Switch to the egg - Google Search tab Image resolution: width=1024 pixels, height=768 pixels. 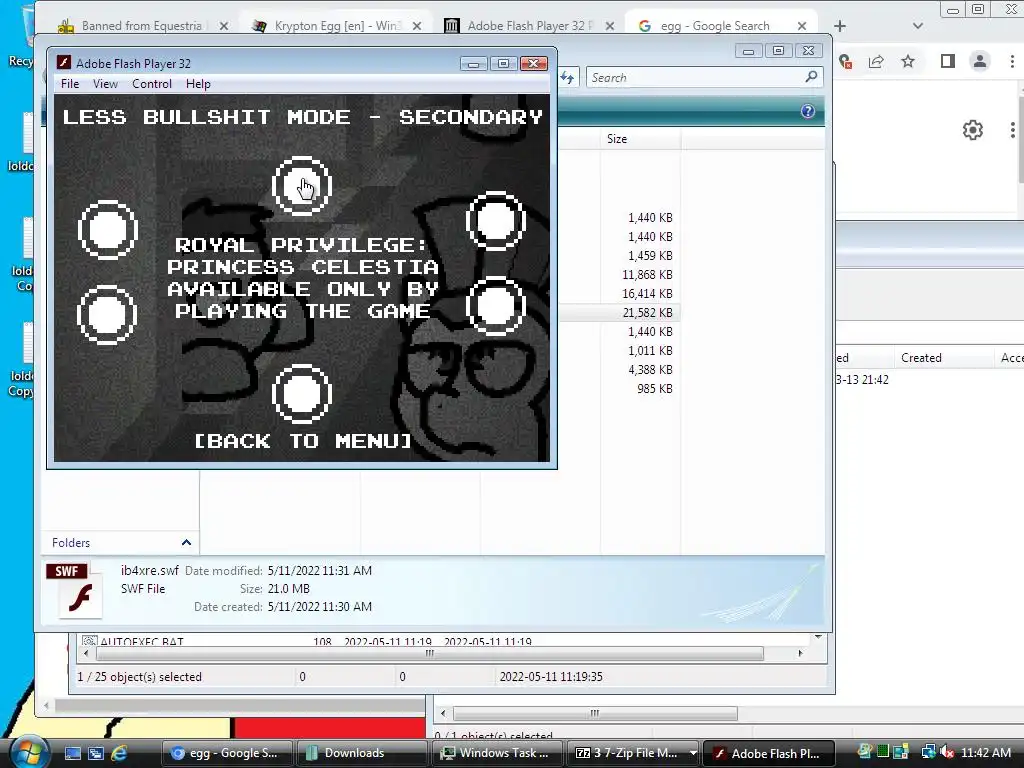[x=715, y=25]
